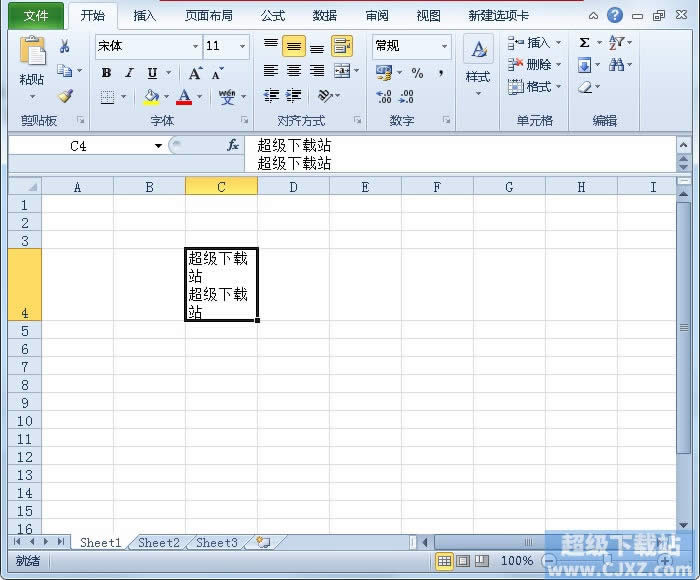The height and width of the screenshot is (580, 700).
Task: Open the Styles (样式) gallery
Action: pyautogui.click(x=478, y=65)
